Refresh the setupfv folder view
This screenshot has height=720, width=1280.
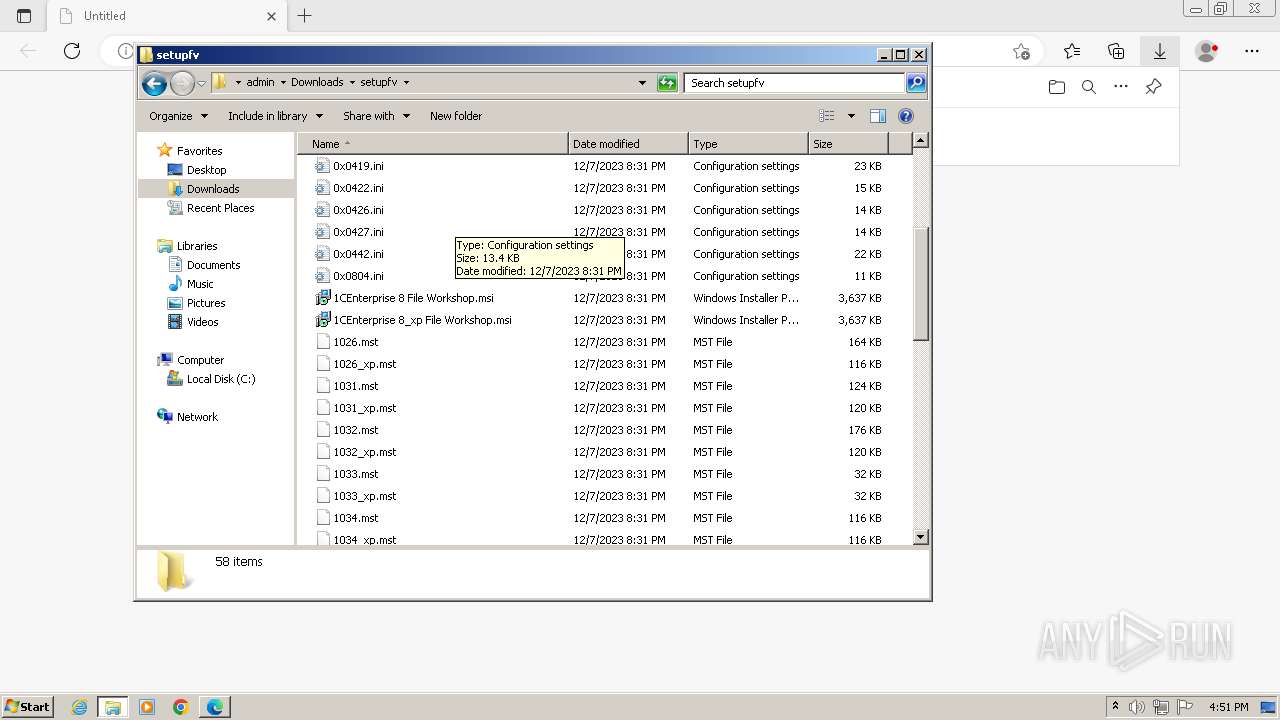667,83
